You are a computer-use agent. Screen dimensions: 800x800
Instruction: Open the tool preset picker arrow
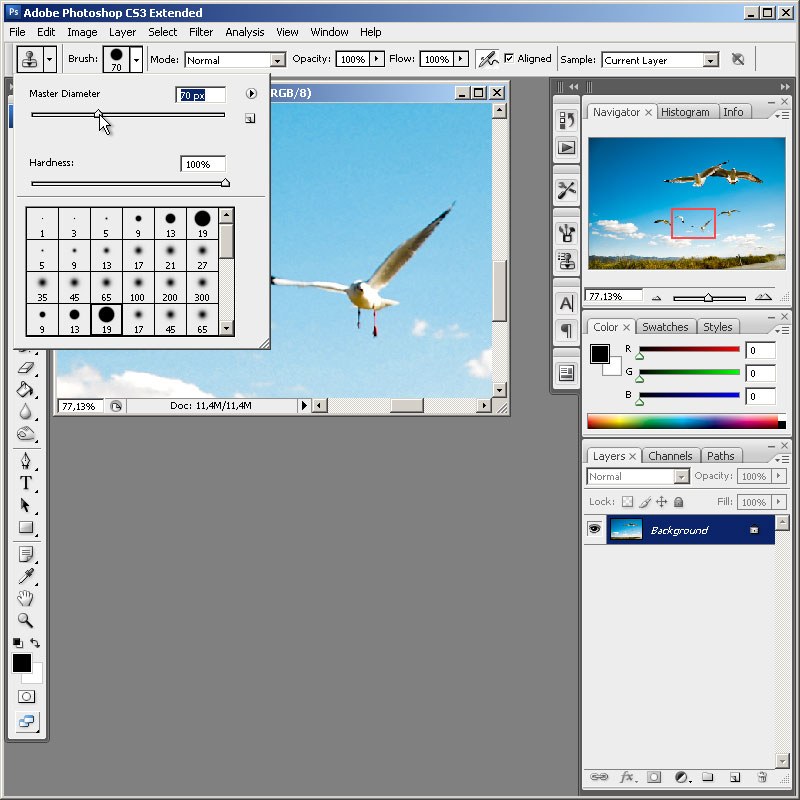tap(49, 59)
